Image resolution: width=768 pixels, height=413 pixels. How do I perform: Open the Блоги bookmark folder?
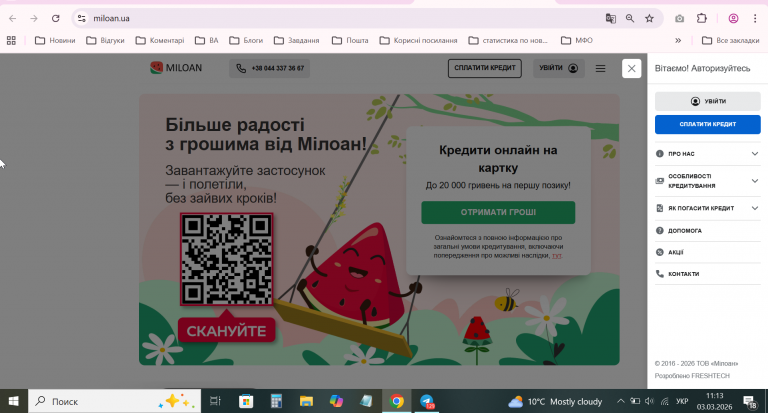(246, 41)
